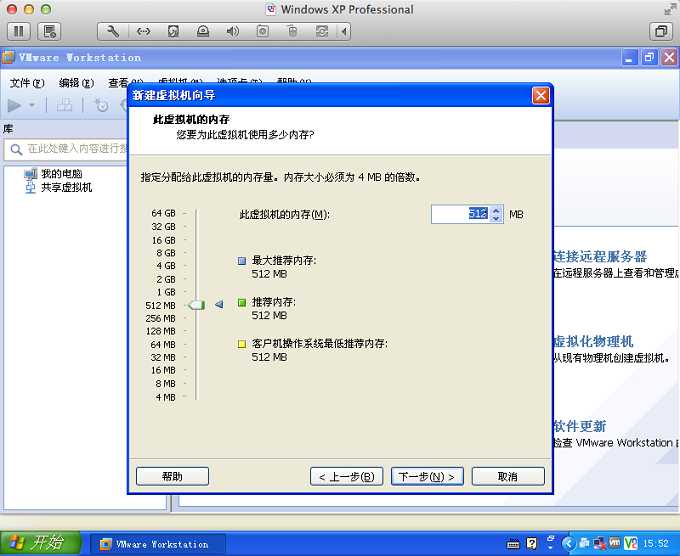Viewport: 680px width, 556px height.
Task: Click the 4 GB slider label
Action: 166,265
